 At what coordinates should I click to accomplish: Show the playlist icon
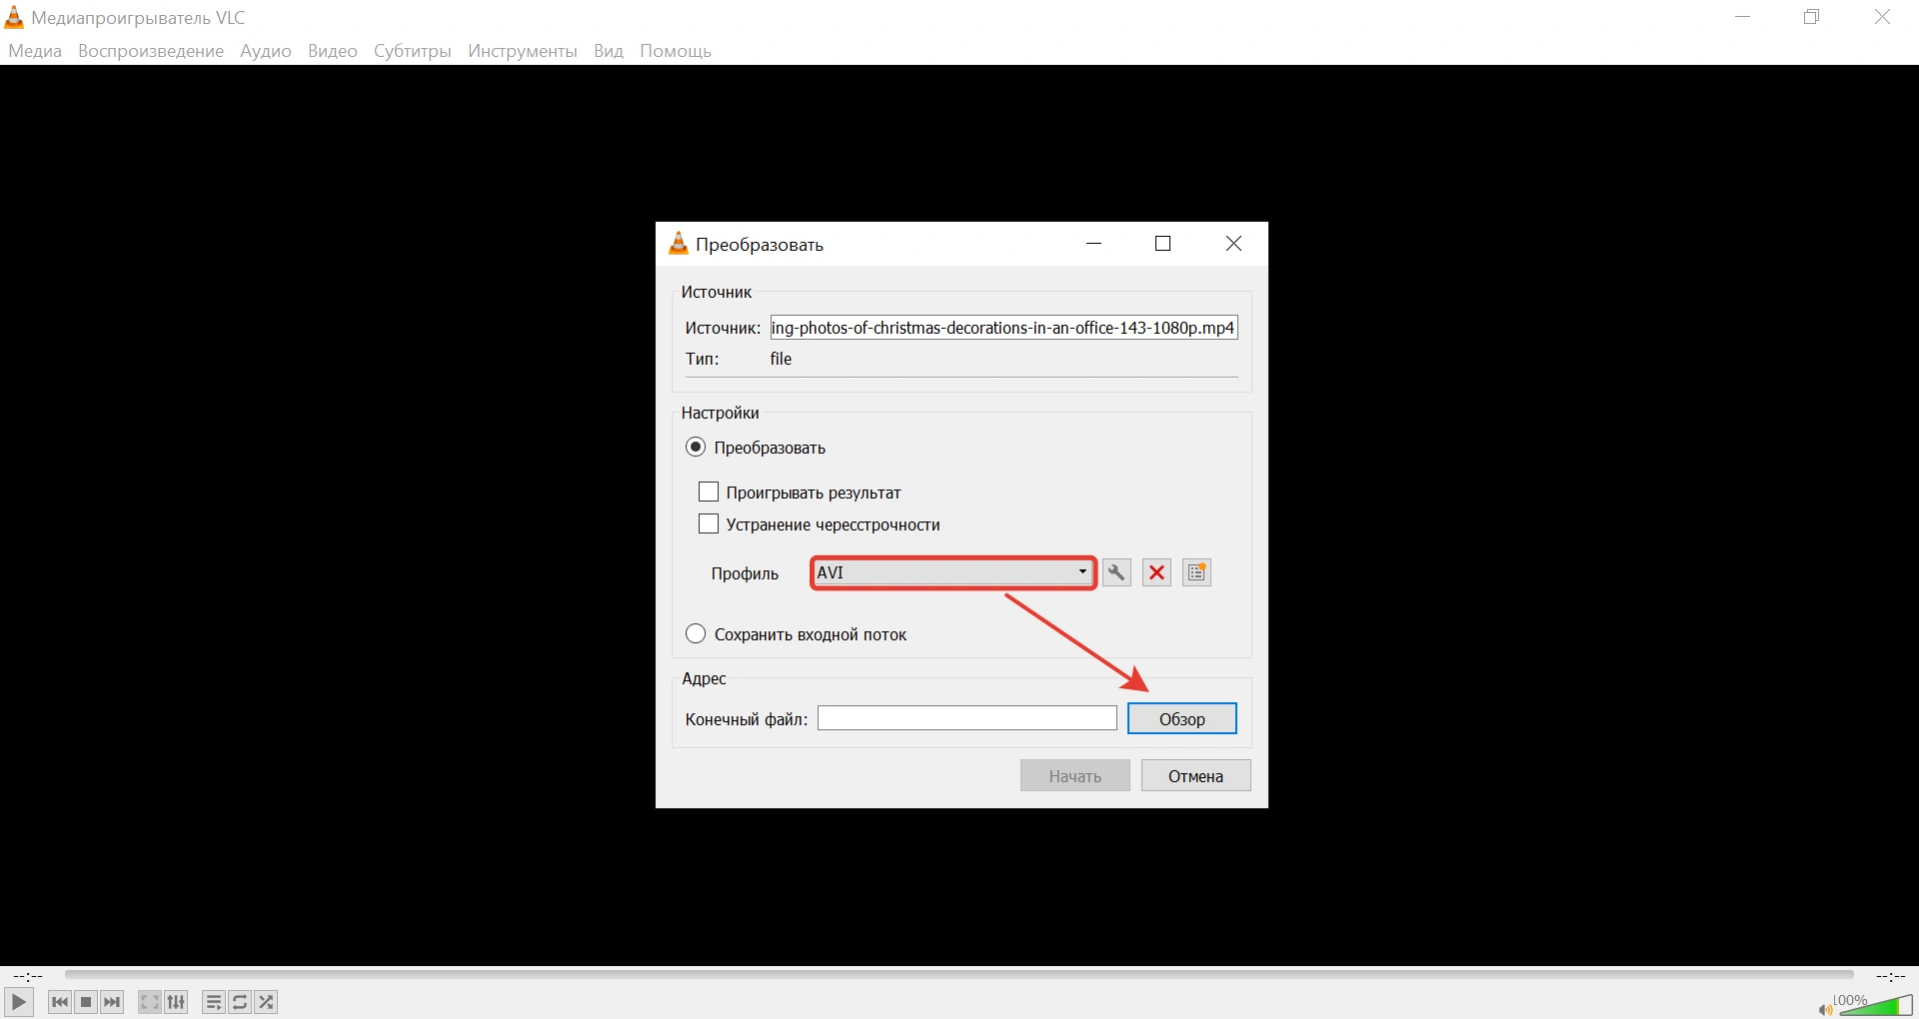(213, 1002)
